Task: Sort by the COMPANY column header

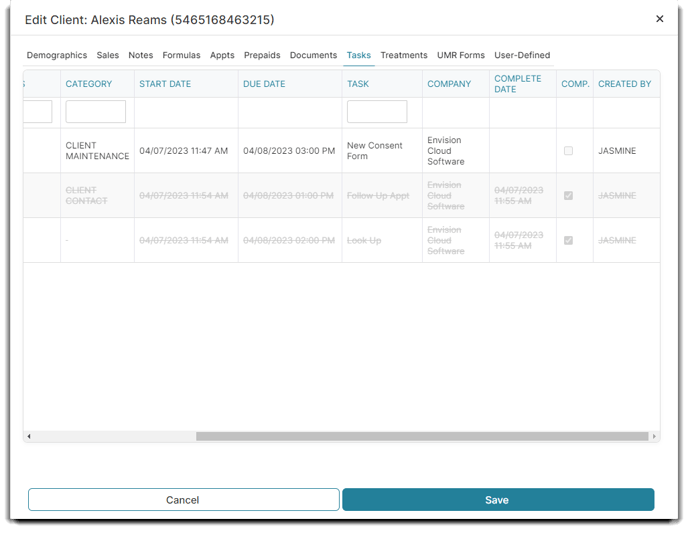Action: (x=449, y=84)
